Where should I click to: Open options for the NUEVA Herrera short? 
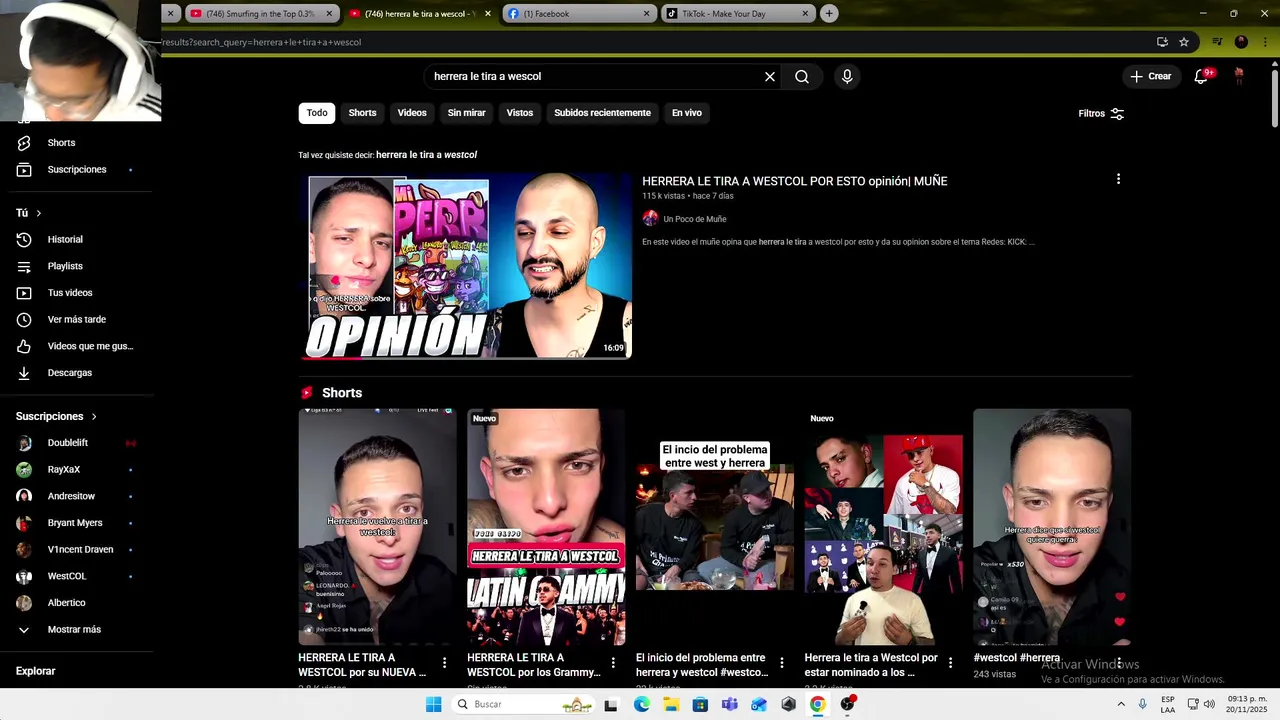[445, 663]
